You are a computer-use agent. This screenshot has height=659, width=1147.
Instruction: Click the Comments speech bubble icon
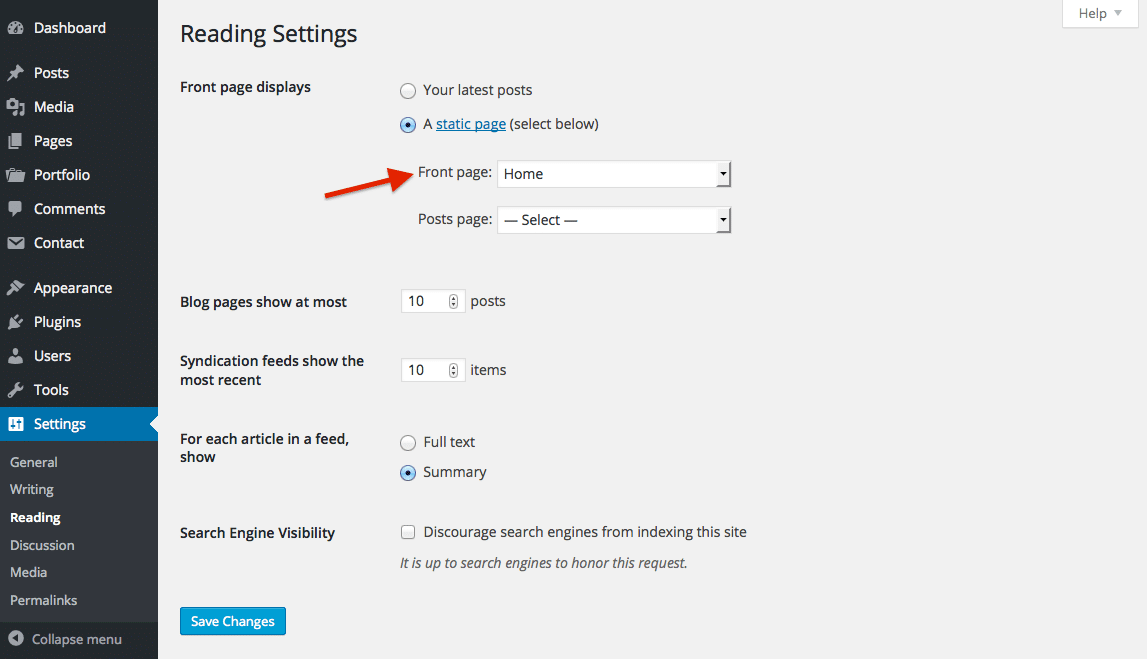15,209
